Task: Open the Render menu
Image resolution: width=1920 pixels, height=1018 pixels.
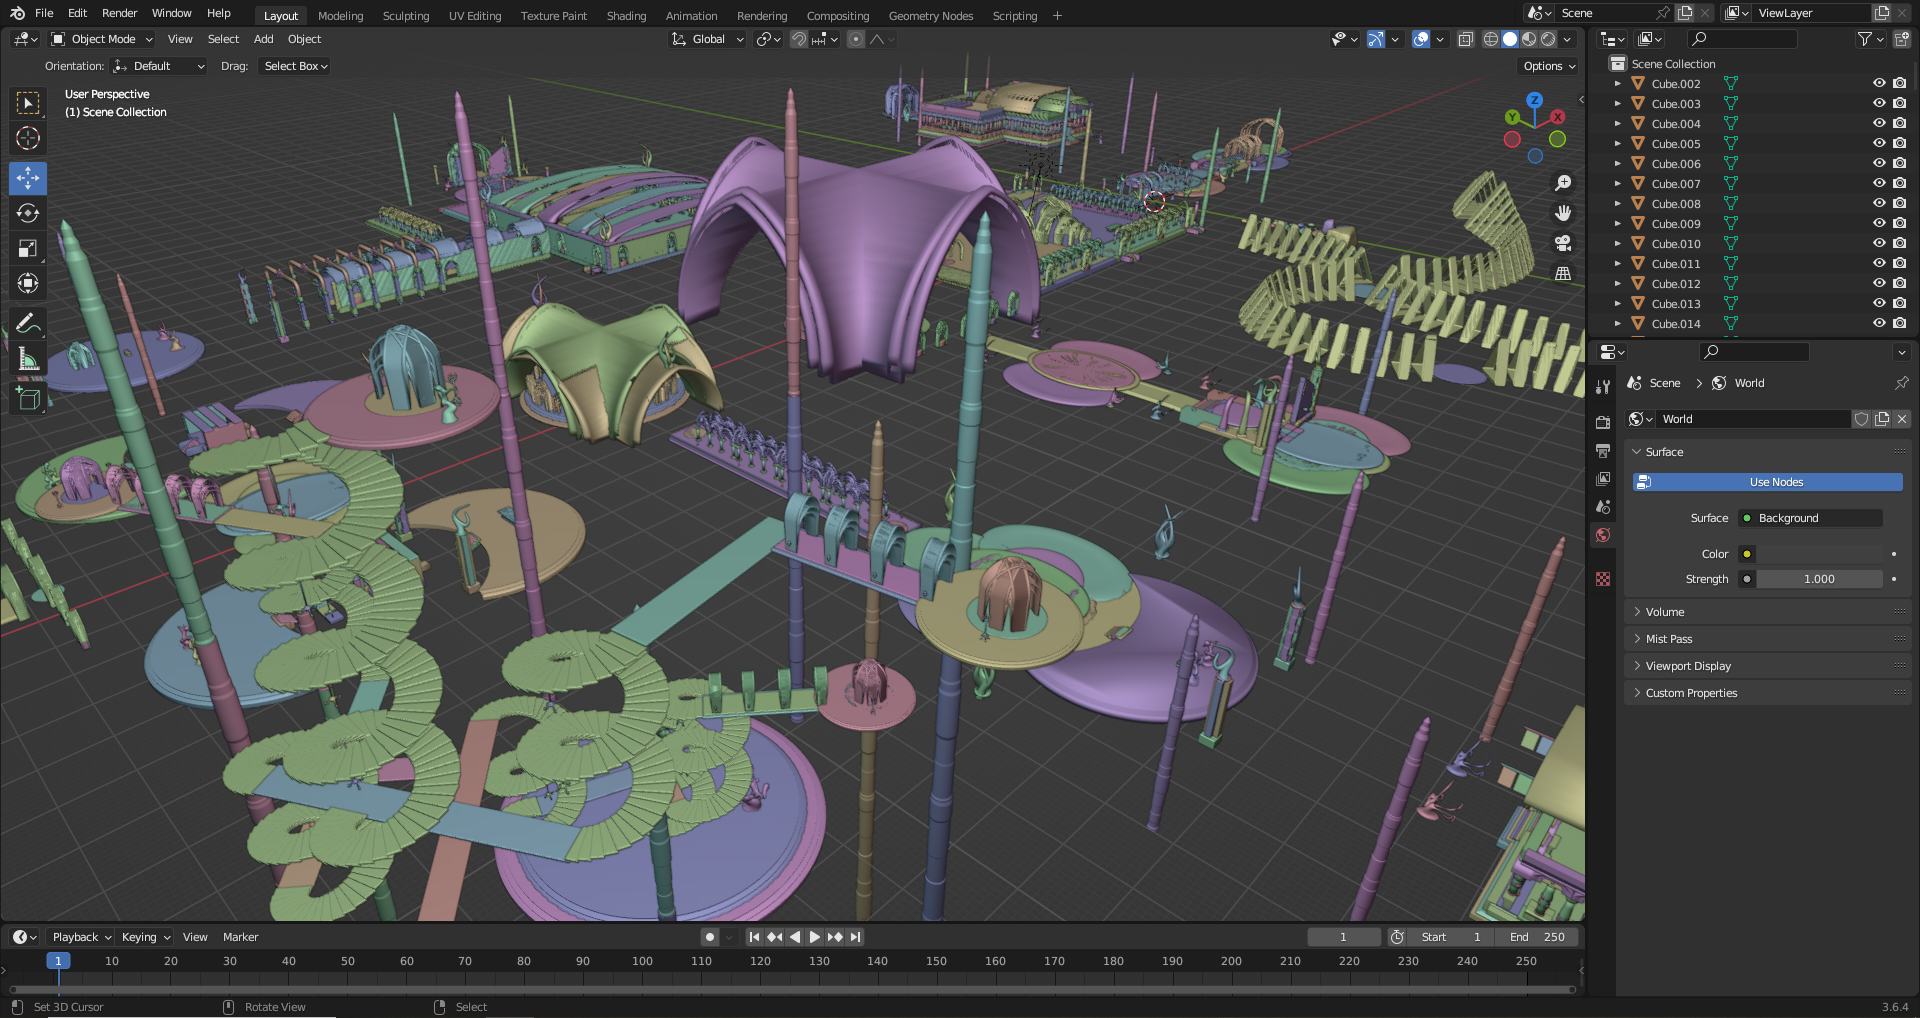Action: coord(119,13)
